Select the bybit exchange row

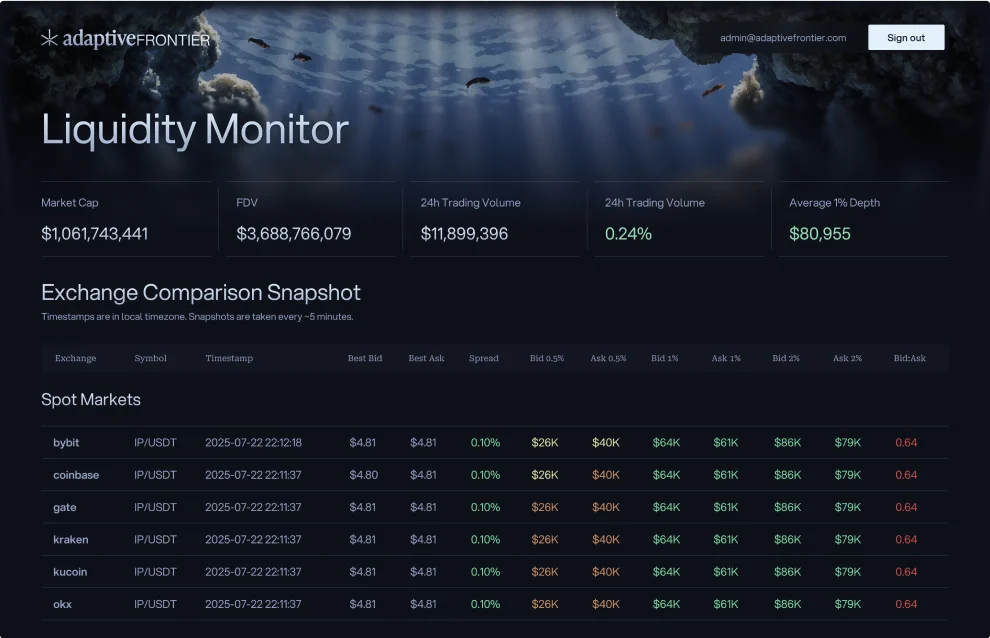click(66, 443)
